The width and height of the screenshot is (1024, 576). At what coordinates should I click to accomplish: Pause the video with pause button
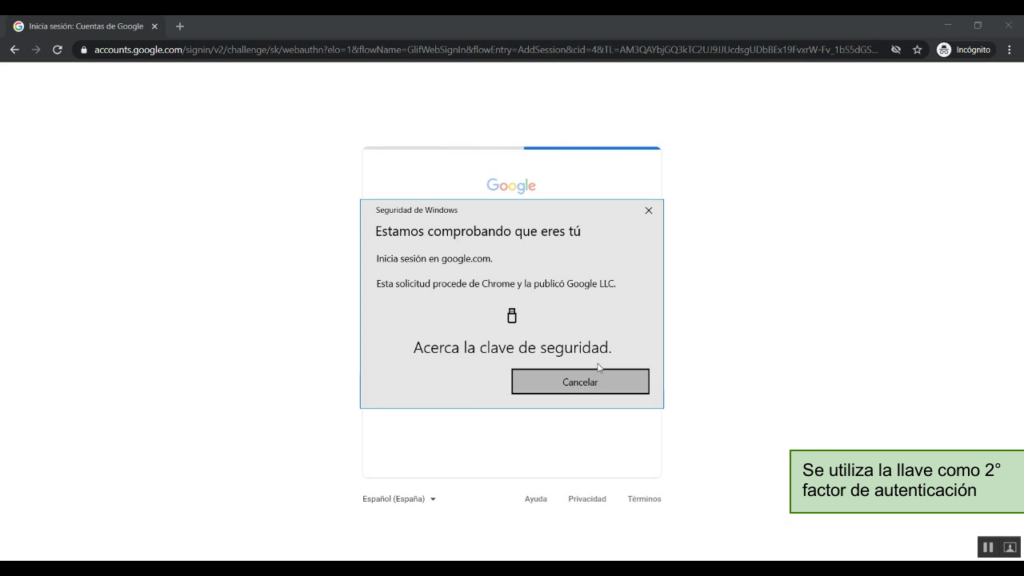click(988, 547)
